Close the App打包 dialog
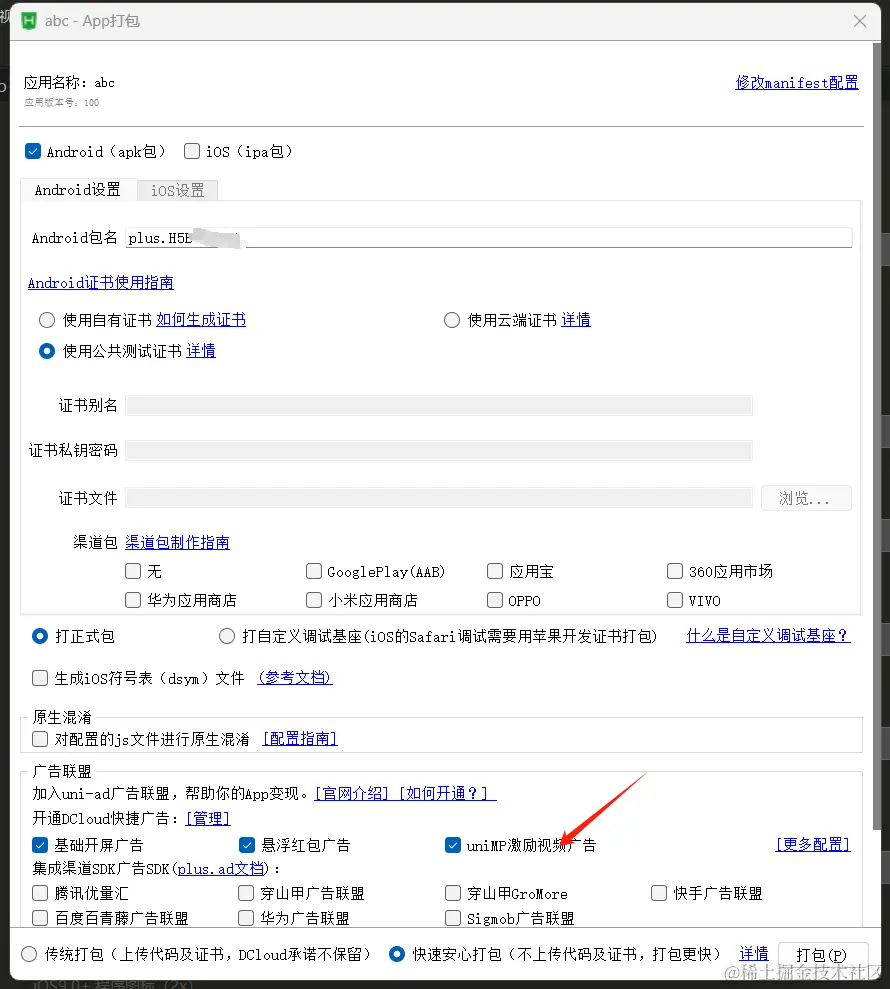Image resolution: width=890 pixels, height=989 pixels. pyautogui.click(x=860, y=21)
